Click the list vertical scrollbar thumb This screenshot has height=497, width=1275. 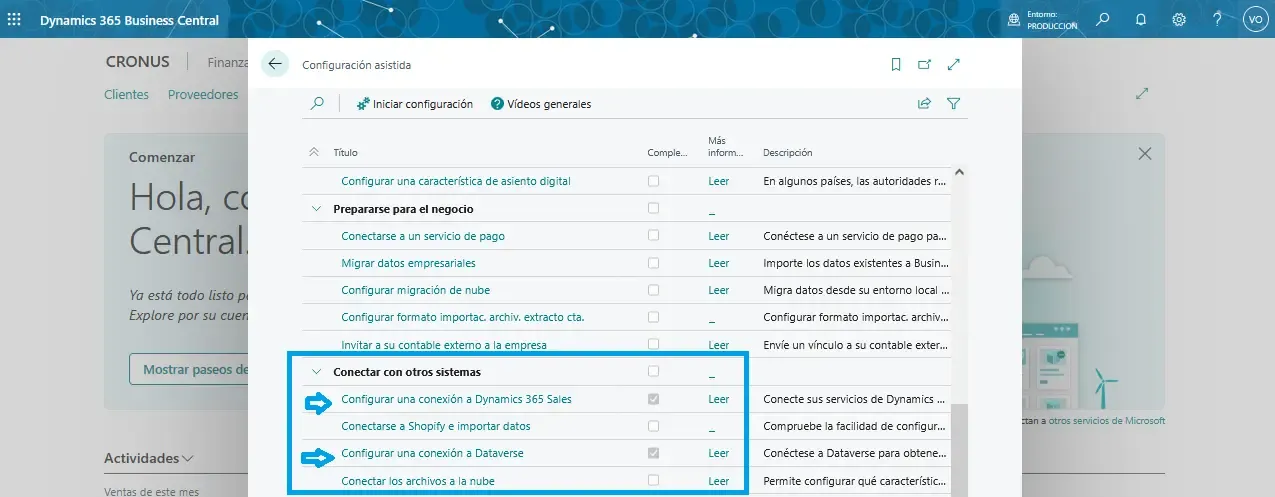960,450
